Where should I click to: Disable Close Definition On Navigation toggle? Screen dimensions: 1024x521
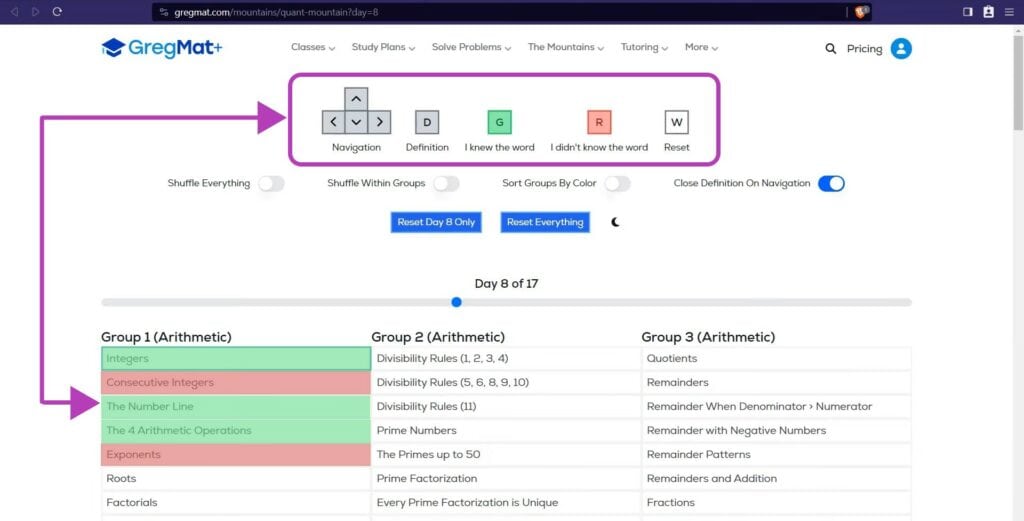point(830,183)
